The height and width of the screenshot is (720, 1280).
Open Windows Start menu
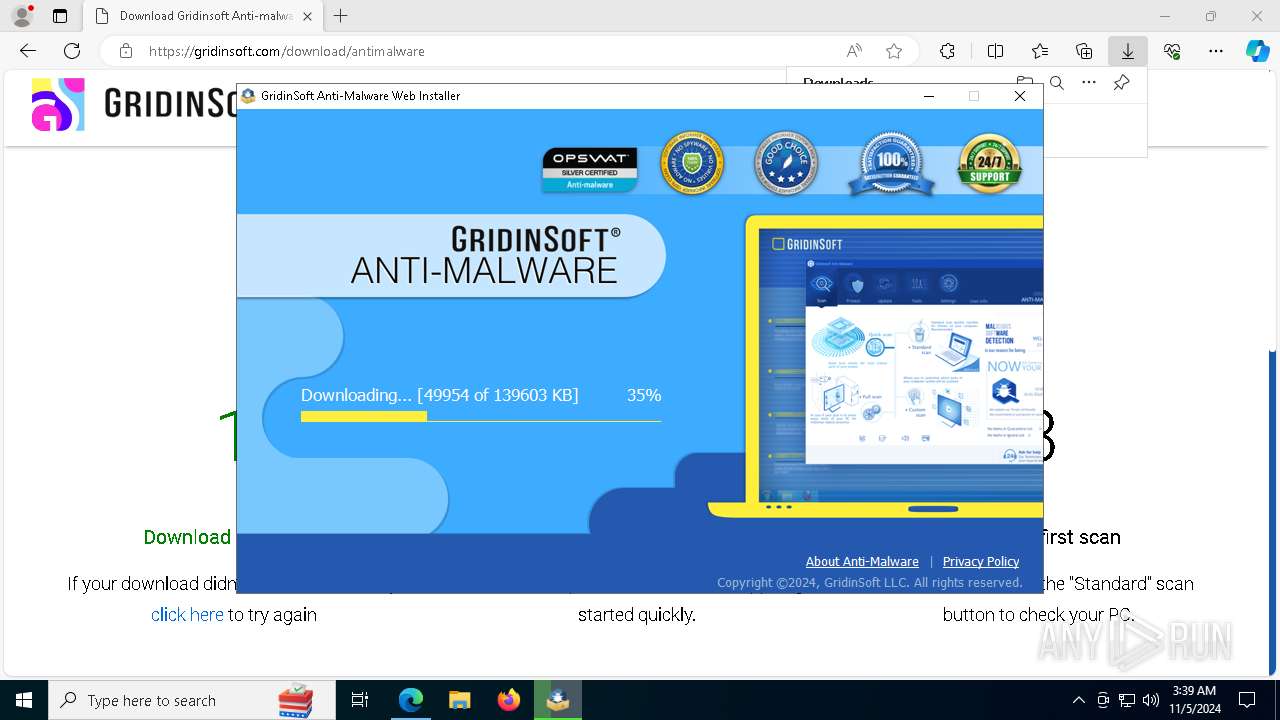[24, 700]
